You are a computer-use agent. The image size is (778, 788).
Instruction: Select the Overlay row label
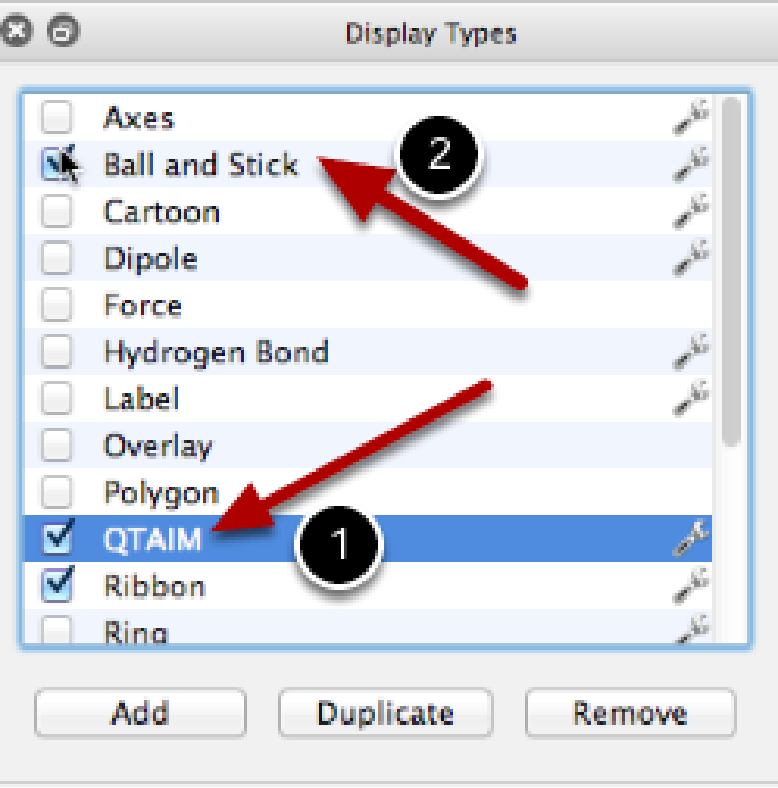pyautogui.click(x=158, y=446)
